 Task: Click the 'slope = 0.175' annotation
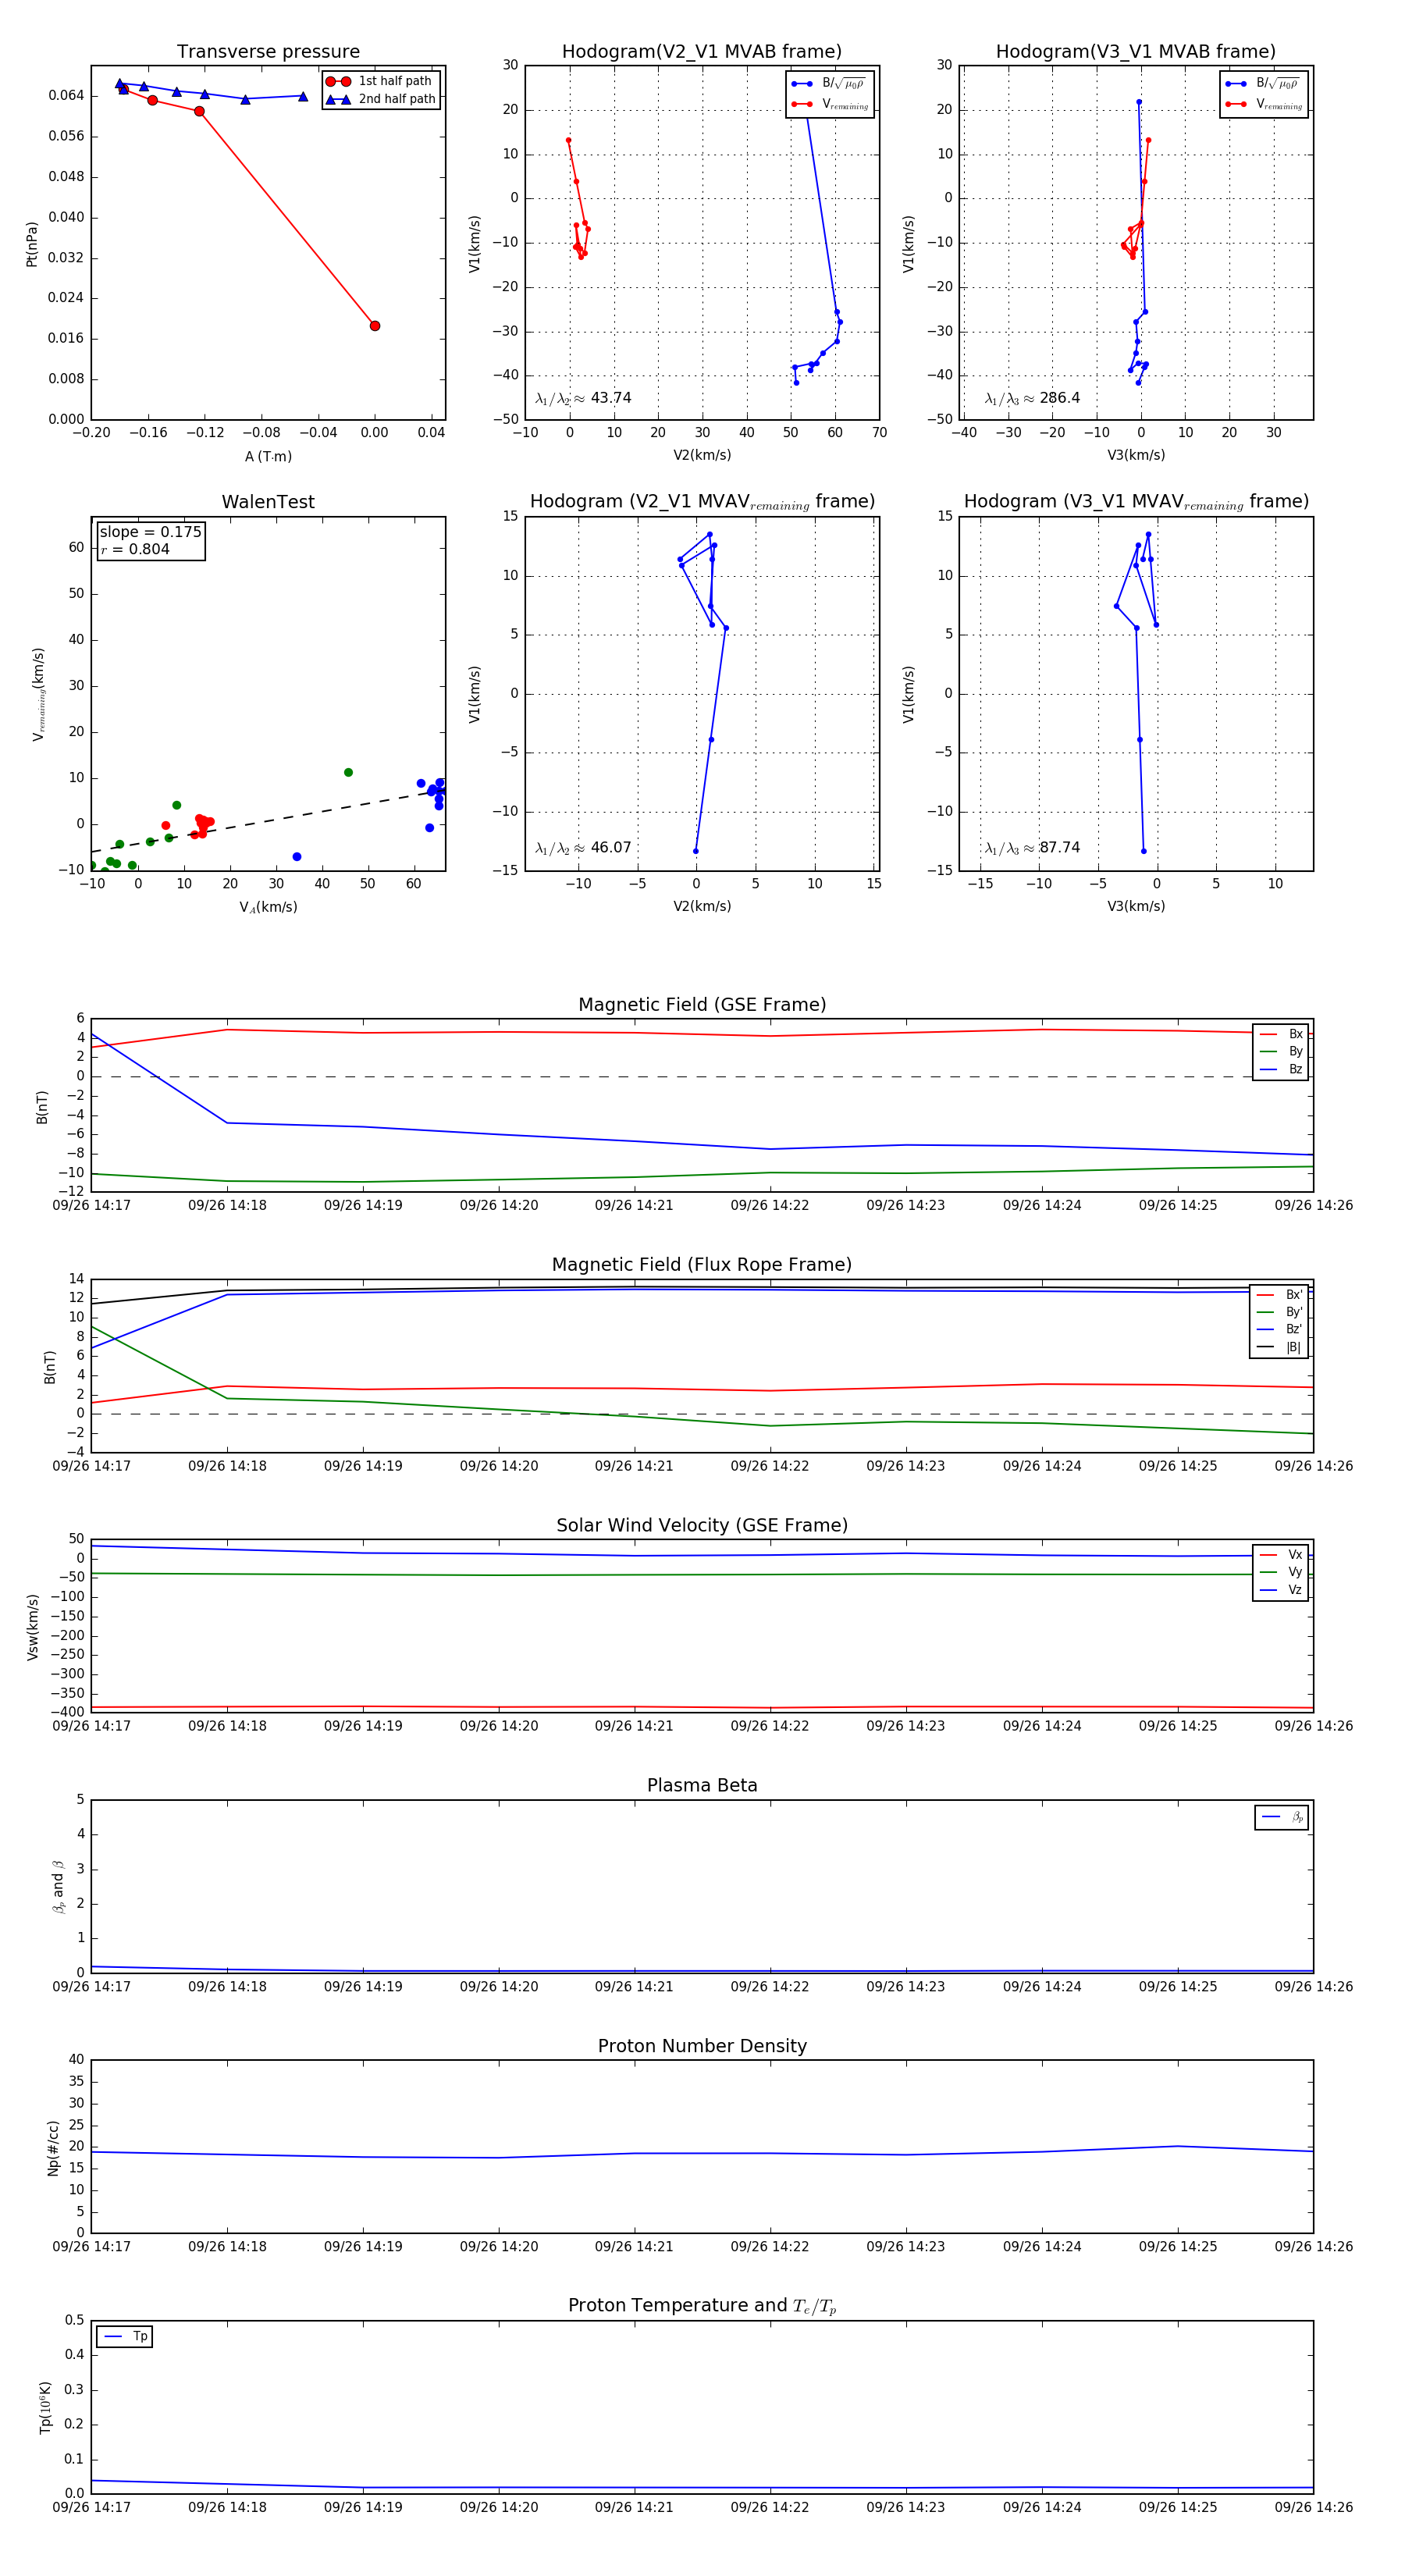click(x=150, y=532)
